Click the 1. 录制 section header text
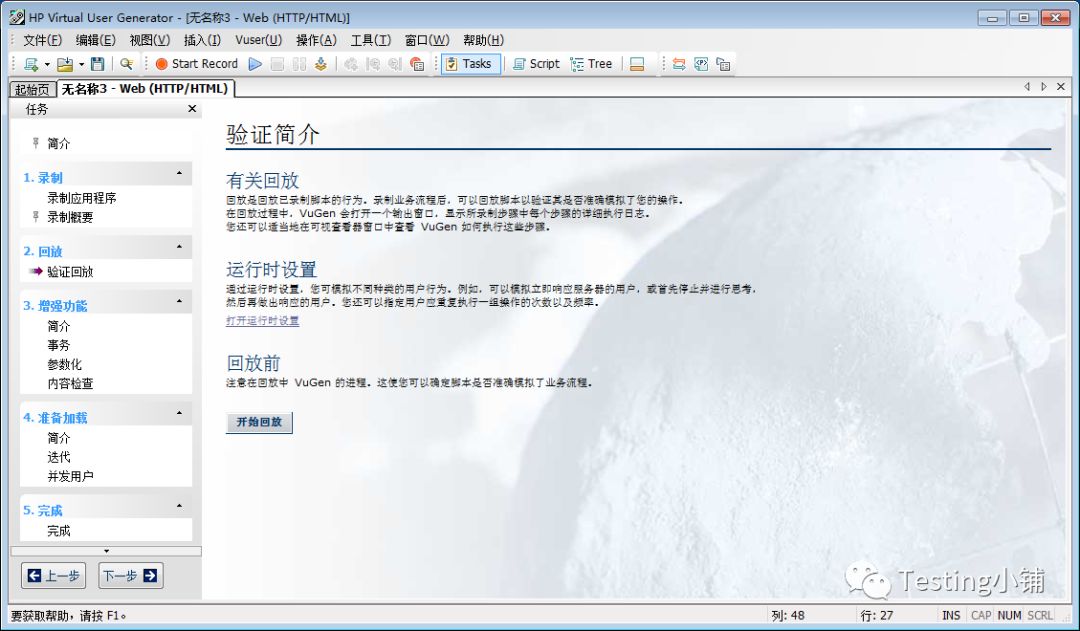This screenshot has height=631, width=1080. point(43,178)
